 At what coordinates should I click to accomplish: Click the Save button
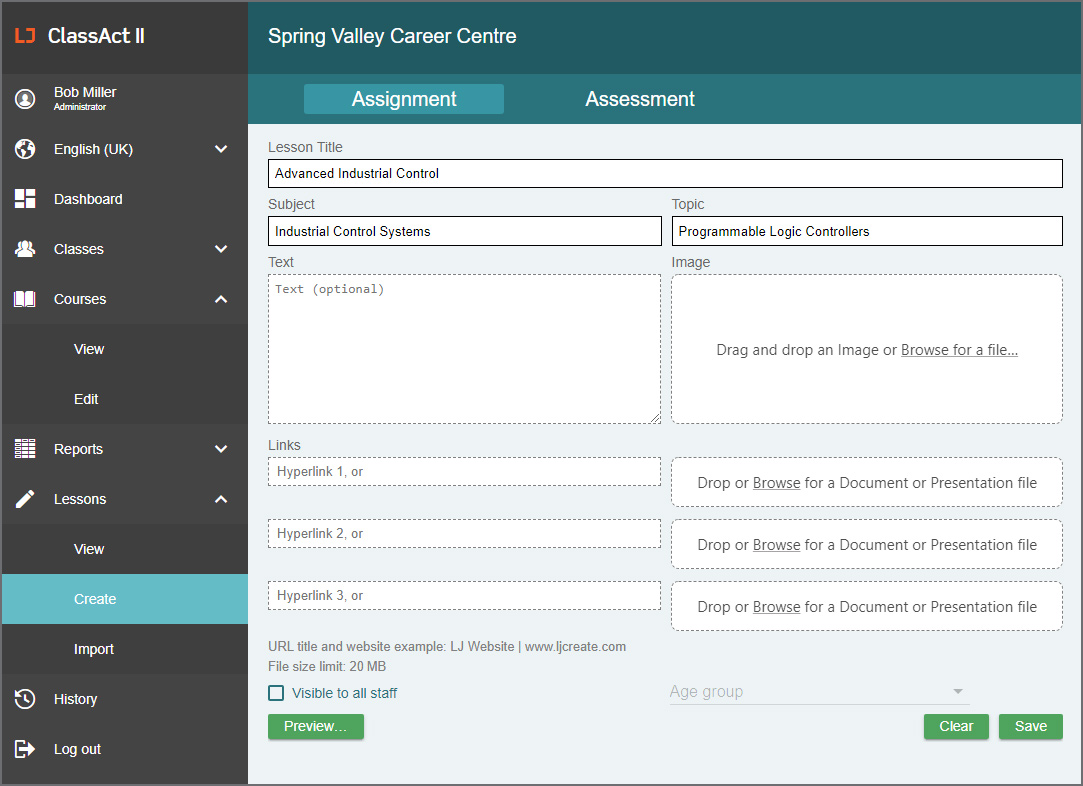click(1030, 726)
